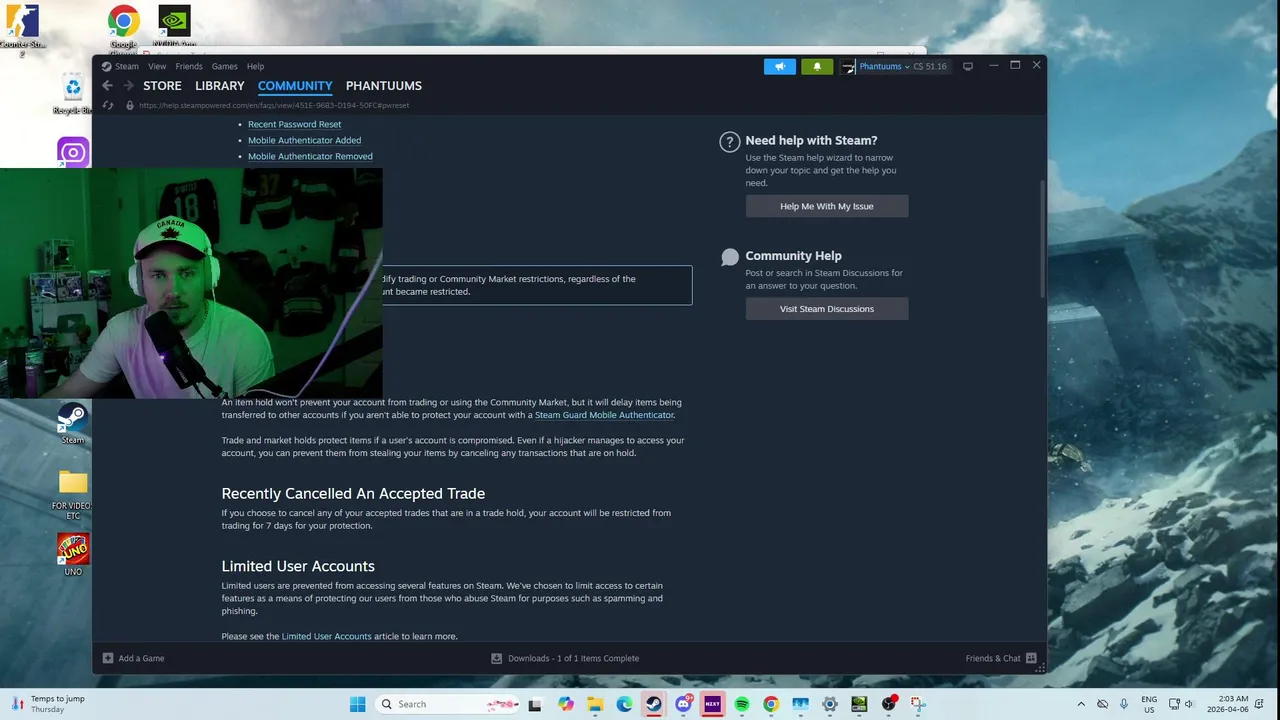
Task: Open the Steam desktop shortcut
Action: (x=73, y=422)
